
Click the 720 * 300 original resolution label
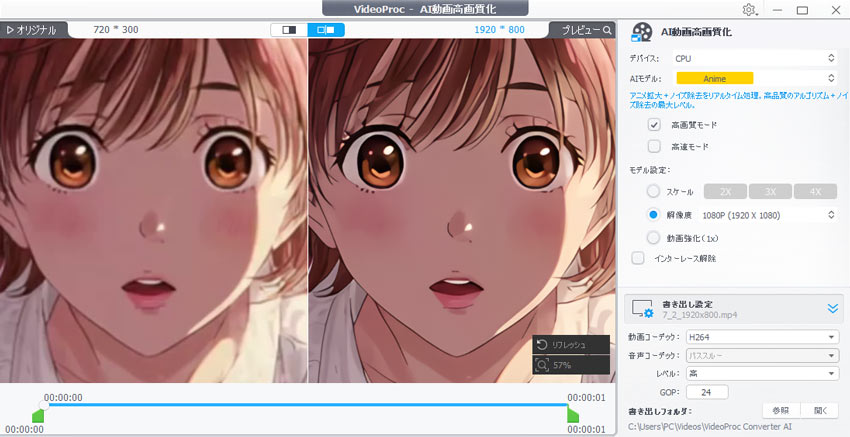(x=115, y=30)
